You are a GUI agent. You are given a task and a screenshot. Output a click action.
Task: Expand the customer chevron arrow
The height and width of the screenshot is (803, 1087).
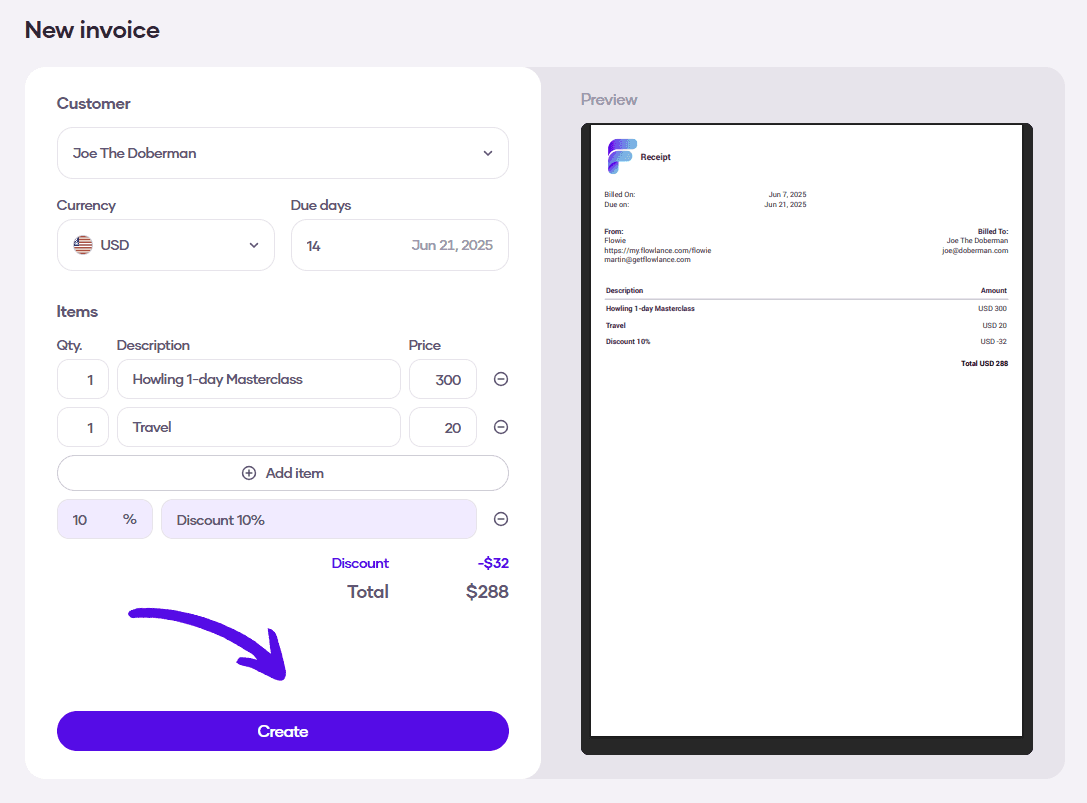pos(488,153)
